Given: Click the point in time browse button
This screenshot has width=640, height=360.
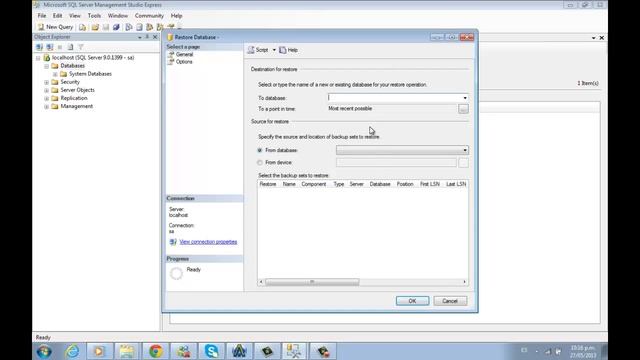Looking at the screenshot, I should tap(463, 109).
